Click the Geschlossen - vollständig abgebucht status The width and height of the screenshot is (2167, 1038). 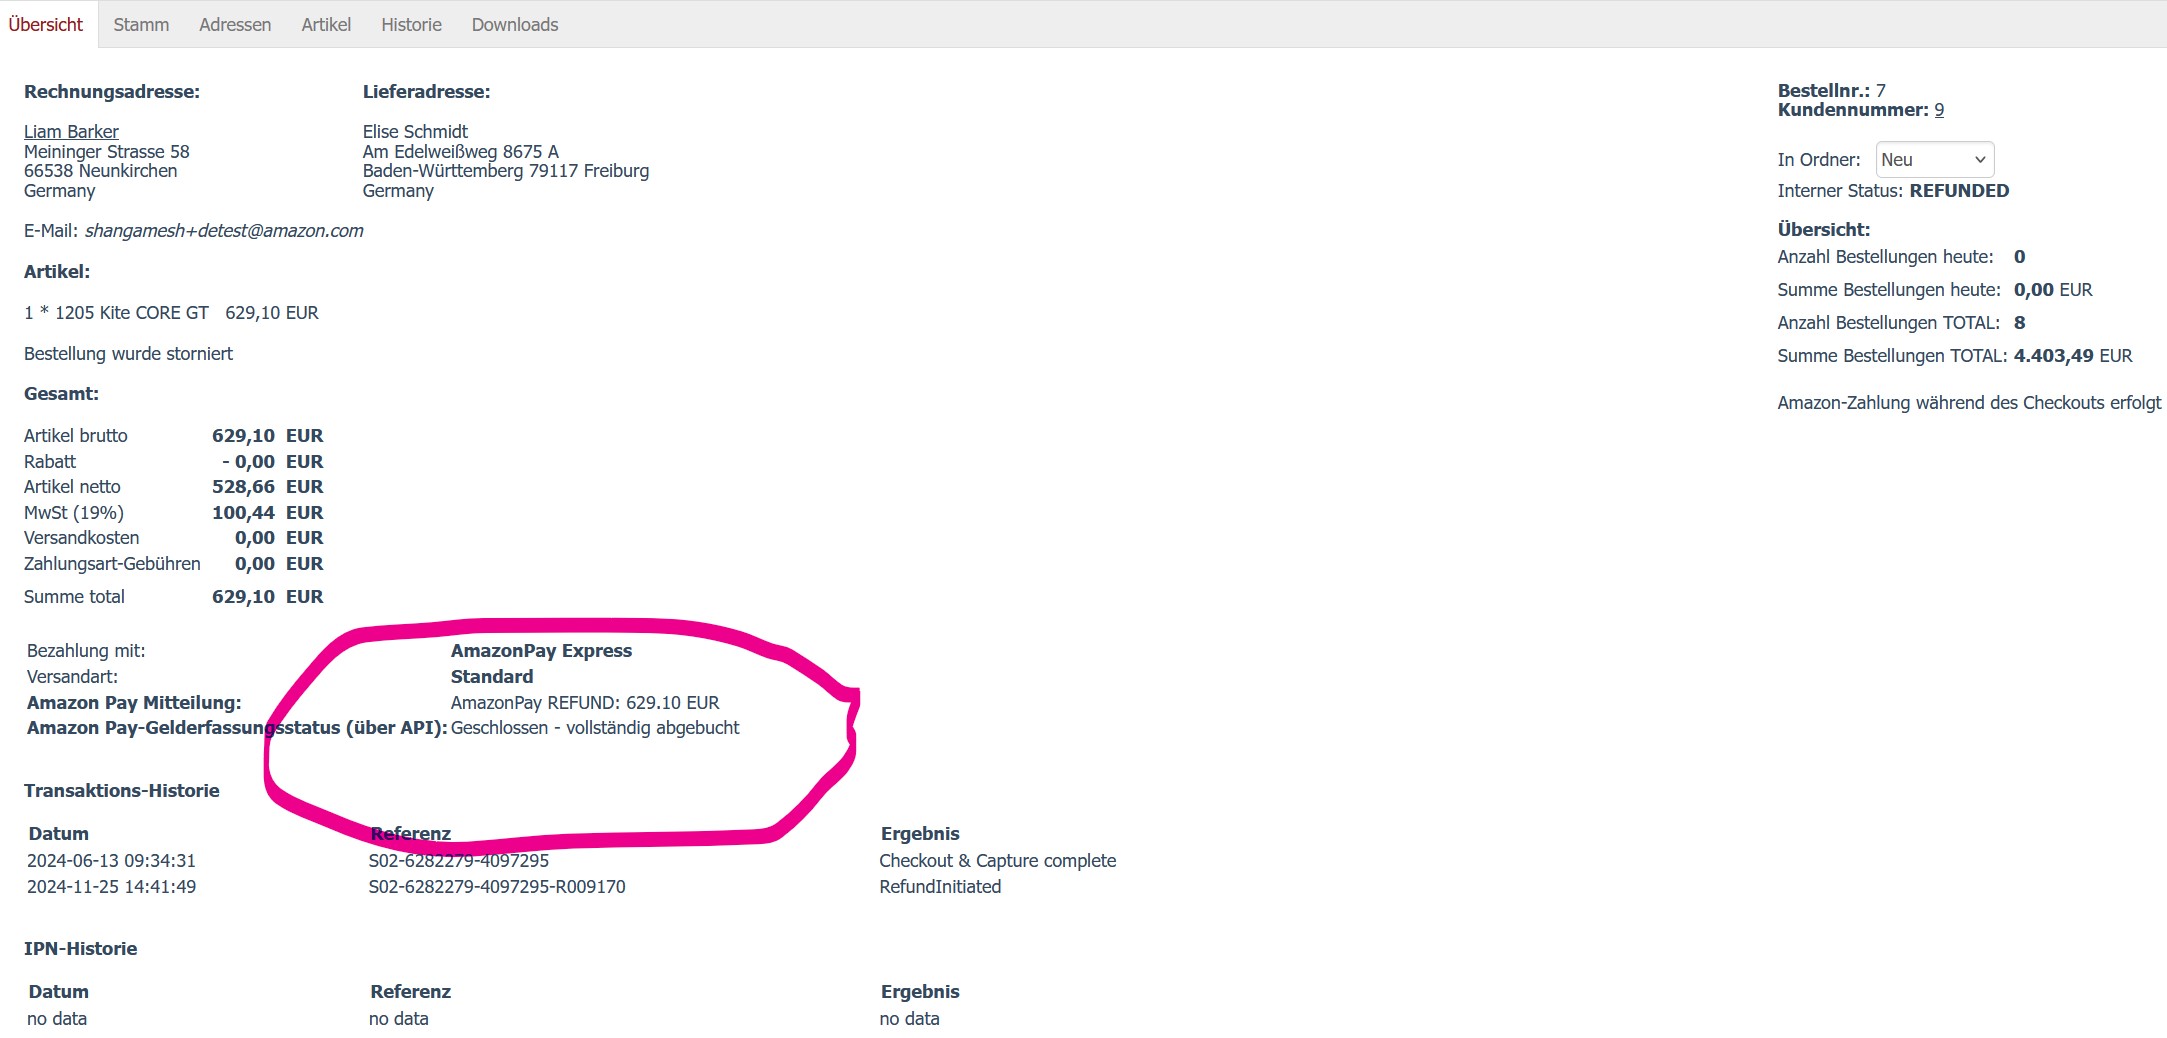[x=595, y=728]
